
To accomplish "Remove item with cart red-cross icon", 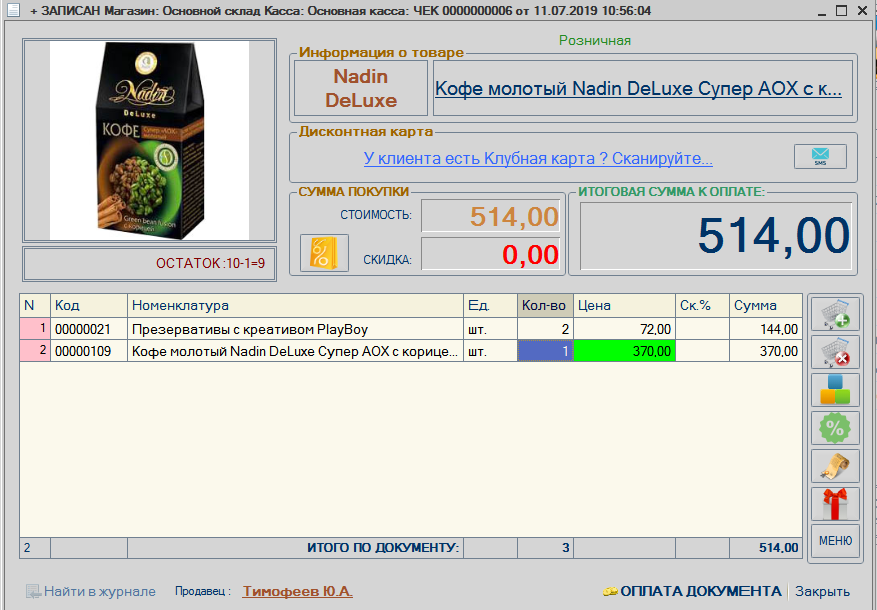I will (835, 352).
